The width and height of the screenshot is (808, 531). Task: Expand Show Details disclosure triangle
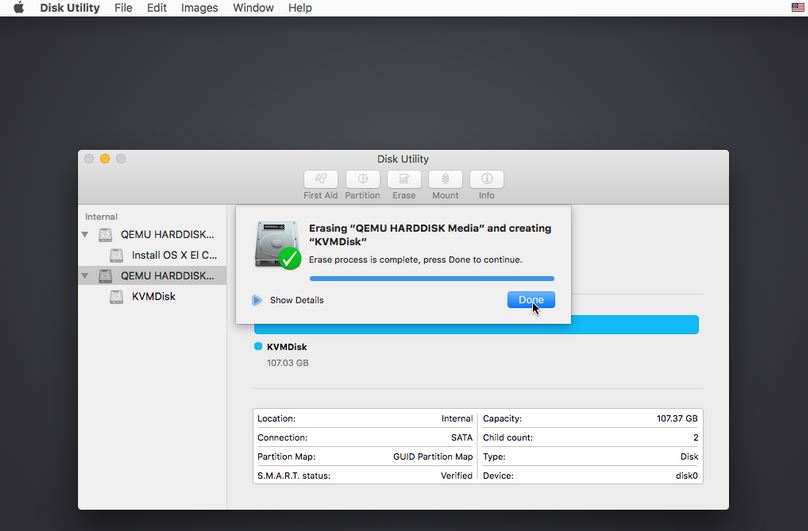(x=257, y=300)
